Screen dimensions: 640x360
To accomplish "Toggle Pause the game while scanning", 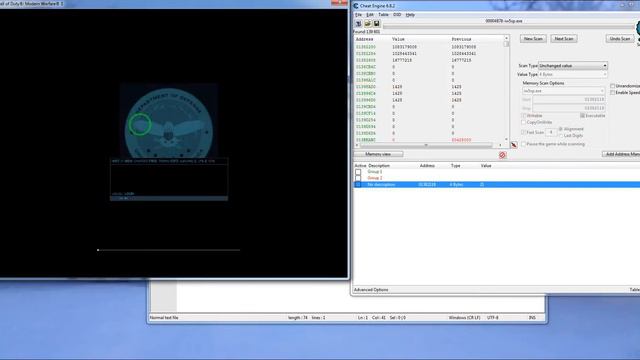I will (524, 144).
